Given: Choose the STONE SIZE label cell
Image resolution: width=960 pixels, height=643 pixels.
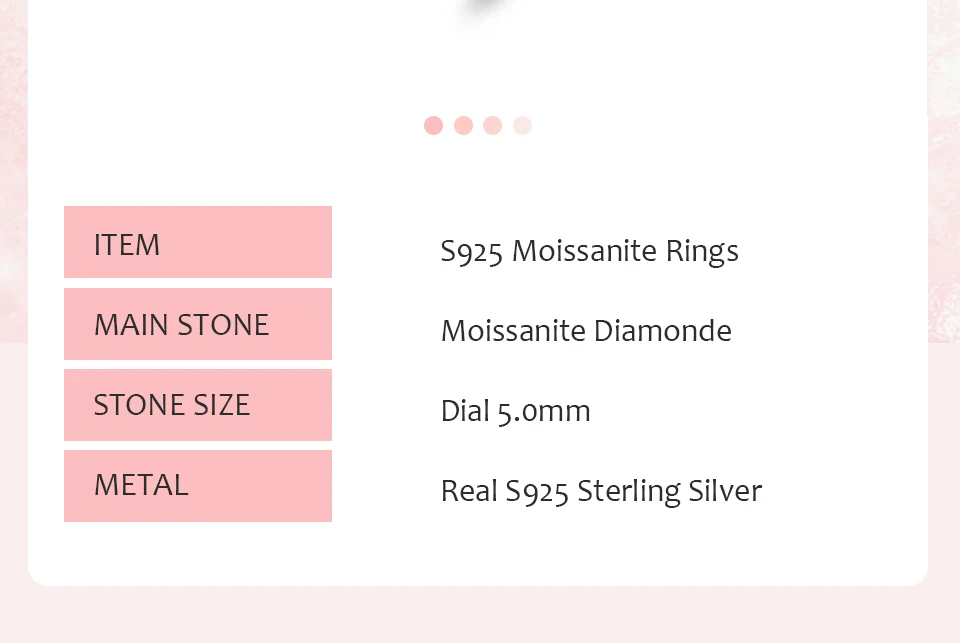Looking at the screenshot, I should (198, 405).
